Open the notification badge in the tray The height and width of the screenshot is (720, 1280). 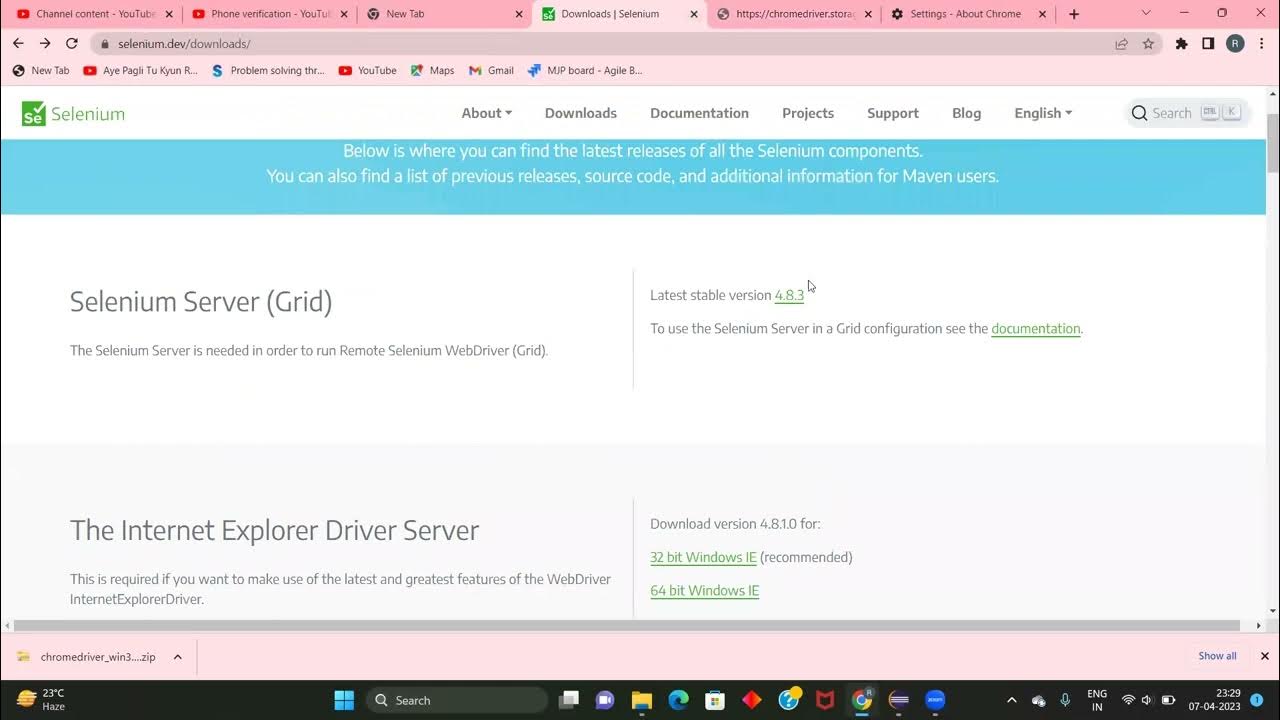point(1257,700)
